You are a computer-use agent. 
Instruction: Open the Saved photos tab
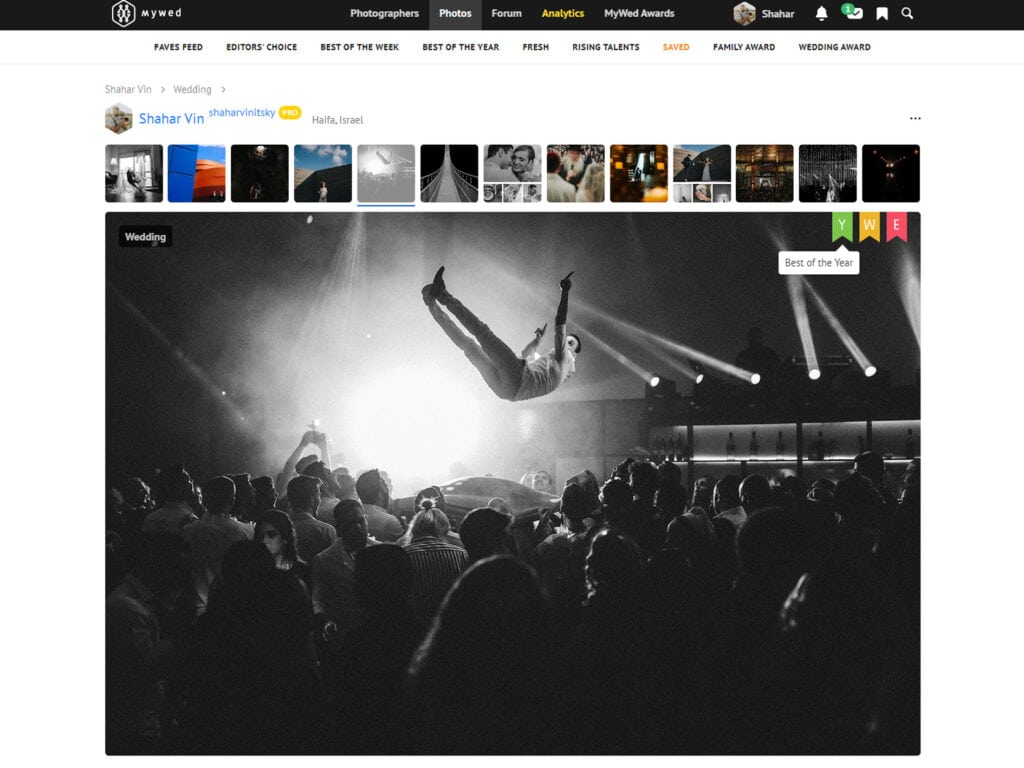pos(675,47)
